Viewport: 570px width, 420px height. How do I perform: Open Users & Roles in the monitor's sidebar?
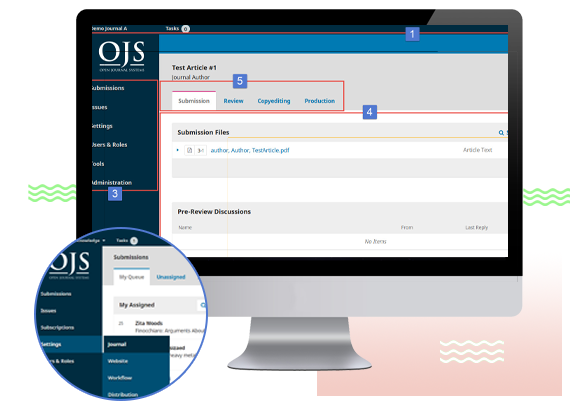point(109,145)
